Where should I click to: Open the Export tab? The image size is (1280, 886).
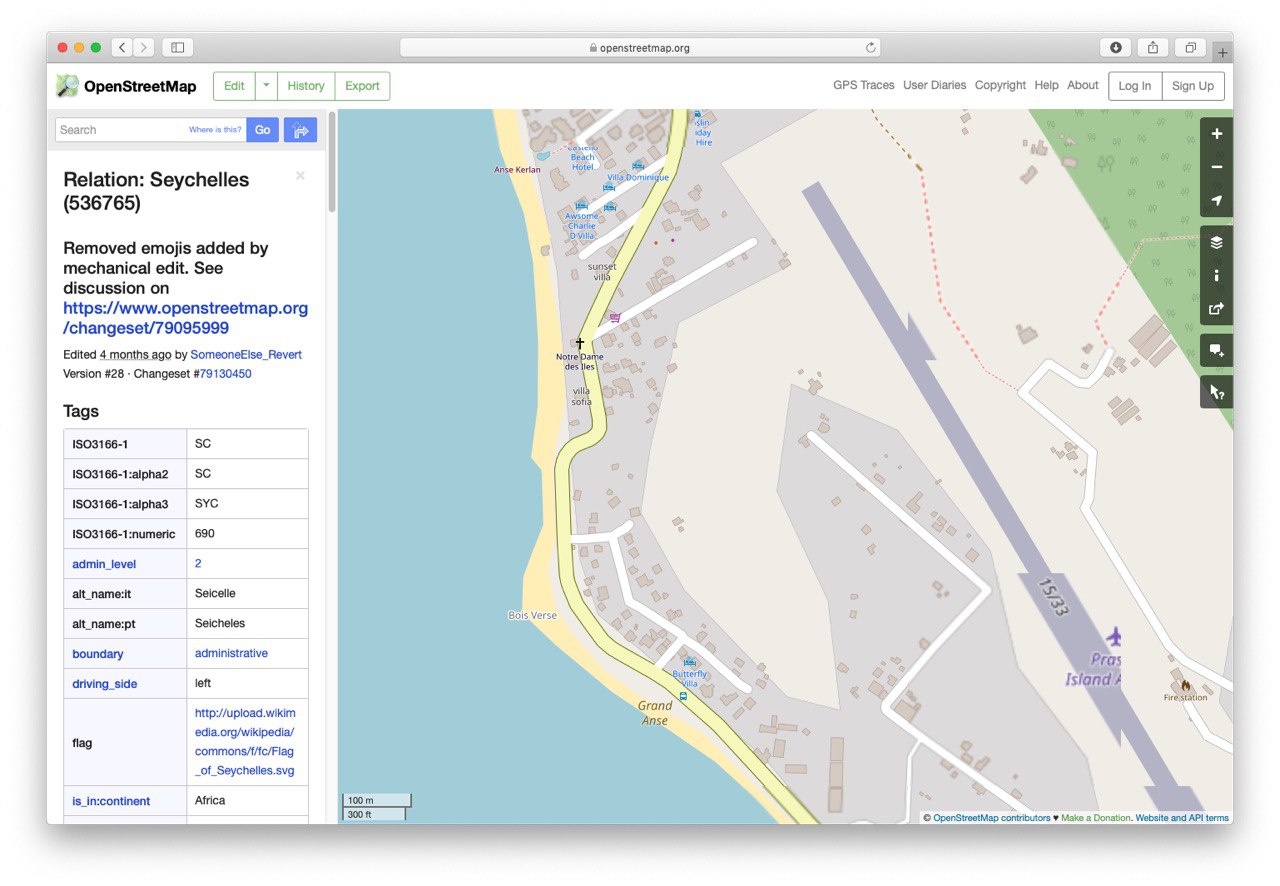[x=362, y=86]
